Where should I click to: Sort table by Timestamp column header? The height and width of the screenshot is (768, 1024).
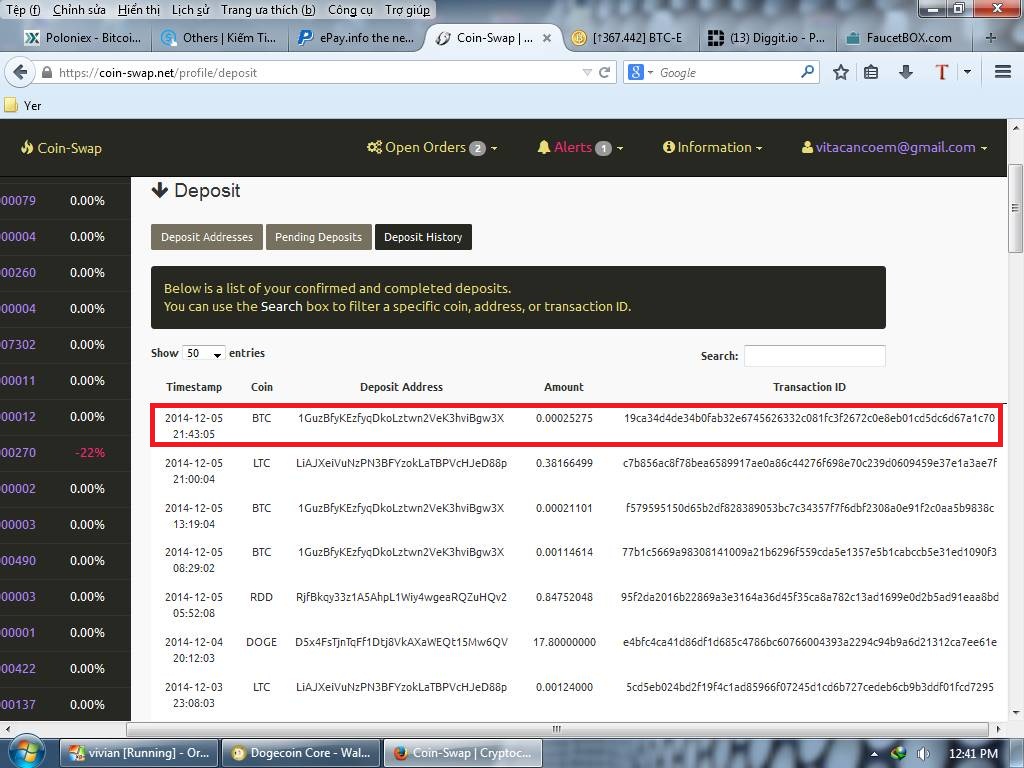[193, 387]
